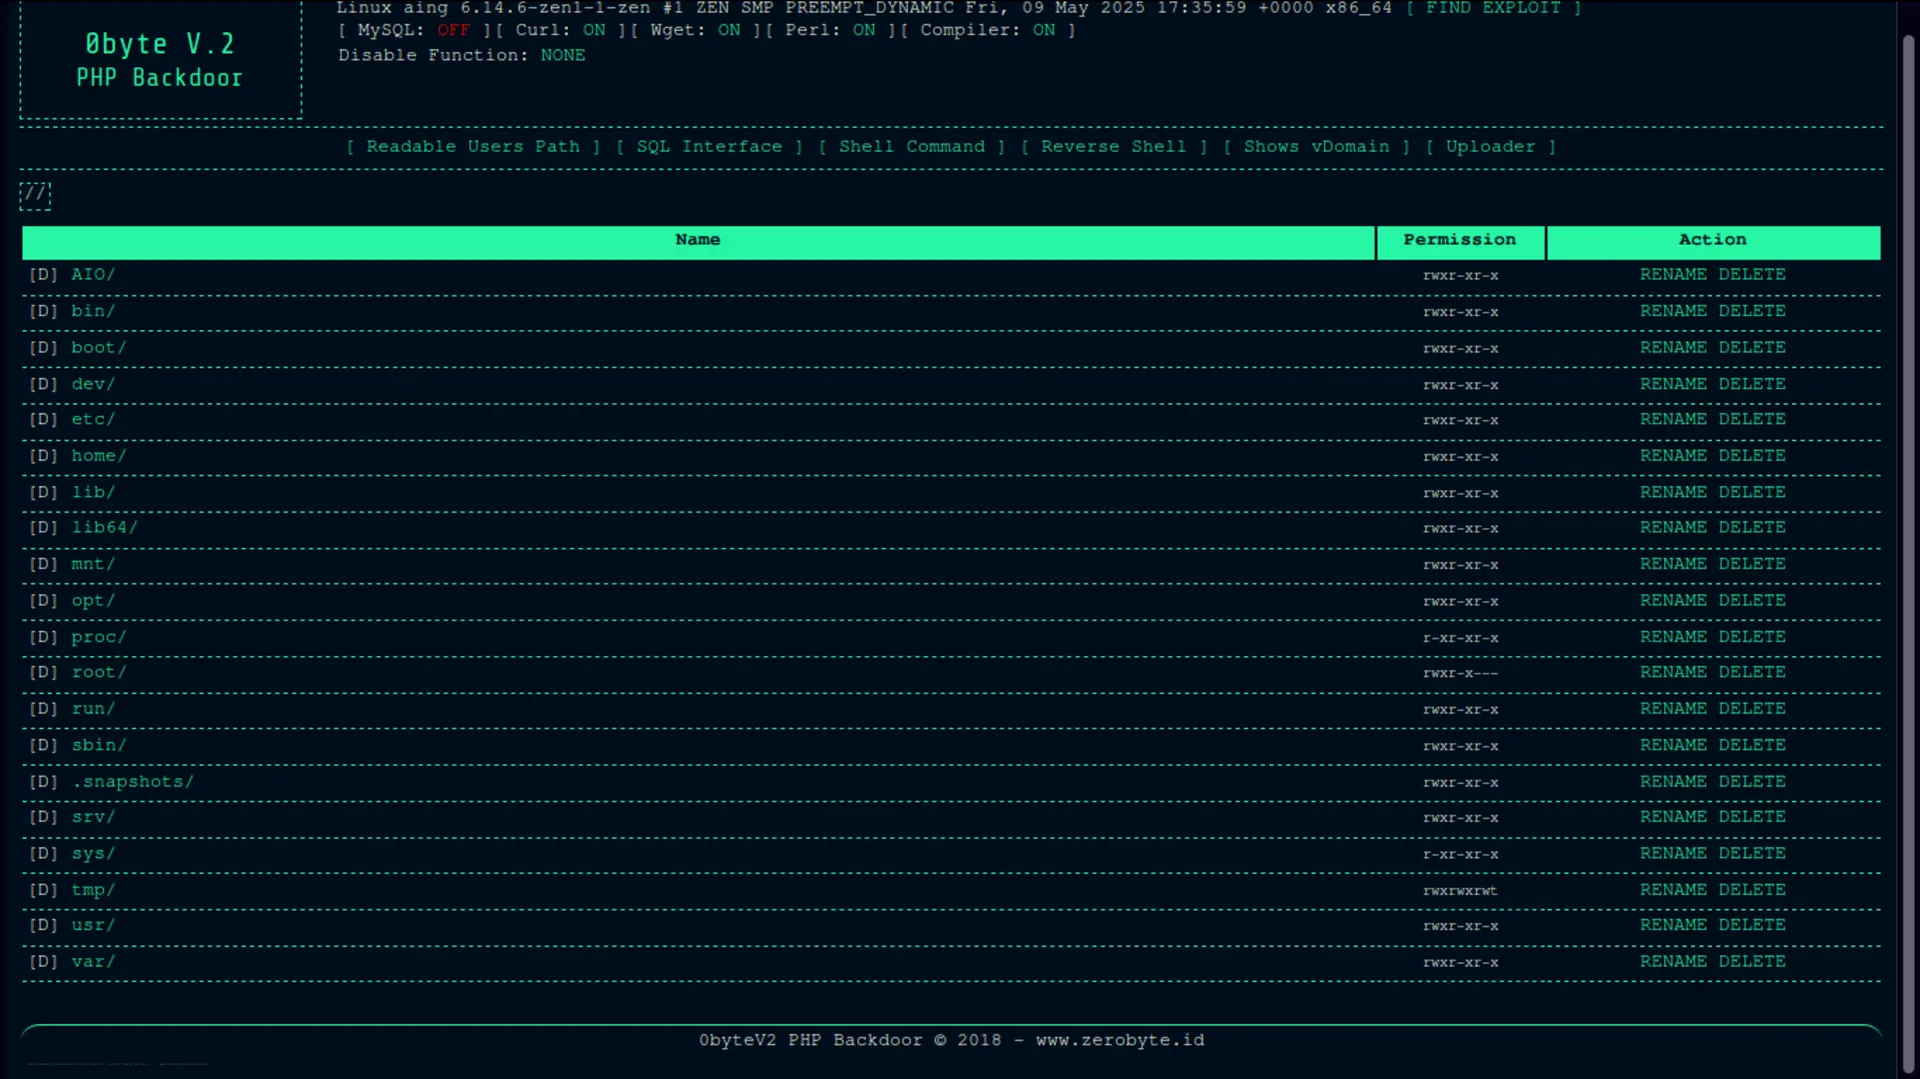Screen dimensions: 1920x1079
Task: Open the SQL Interface menu link
Action: pos(709,147)
